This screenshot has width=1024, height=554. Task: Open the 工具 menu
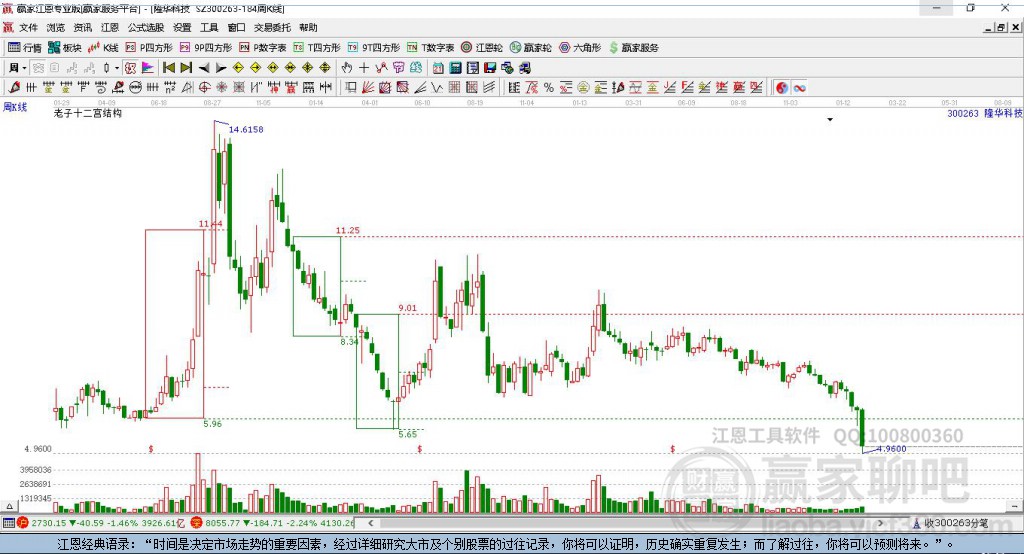[209, 27]
